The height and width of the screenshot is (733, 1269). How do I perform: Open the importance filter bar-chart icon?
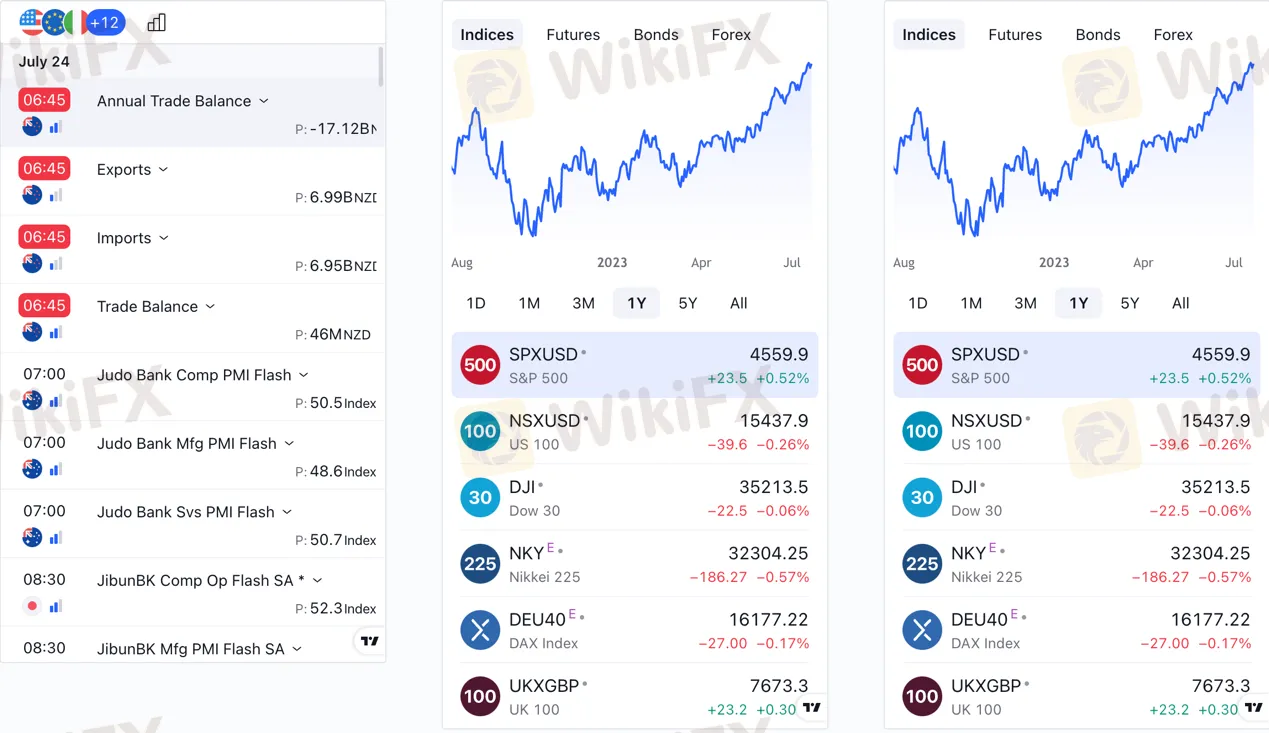tap(156, 21)
